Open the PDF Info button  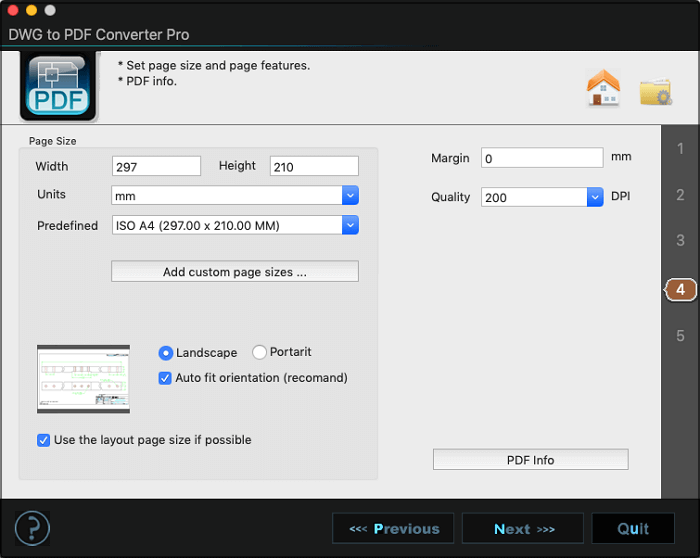(531, 459)
